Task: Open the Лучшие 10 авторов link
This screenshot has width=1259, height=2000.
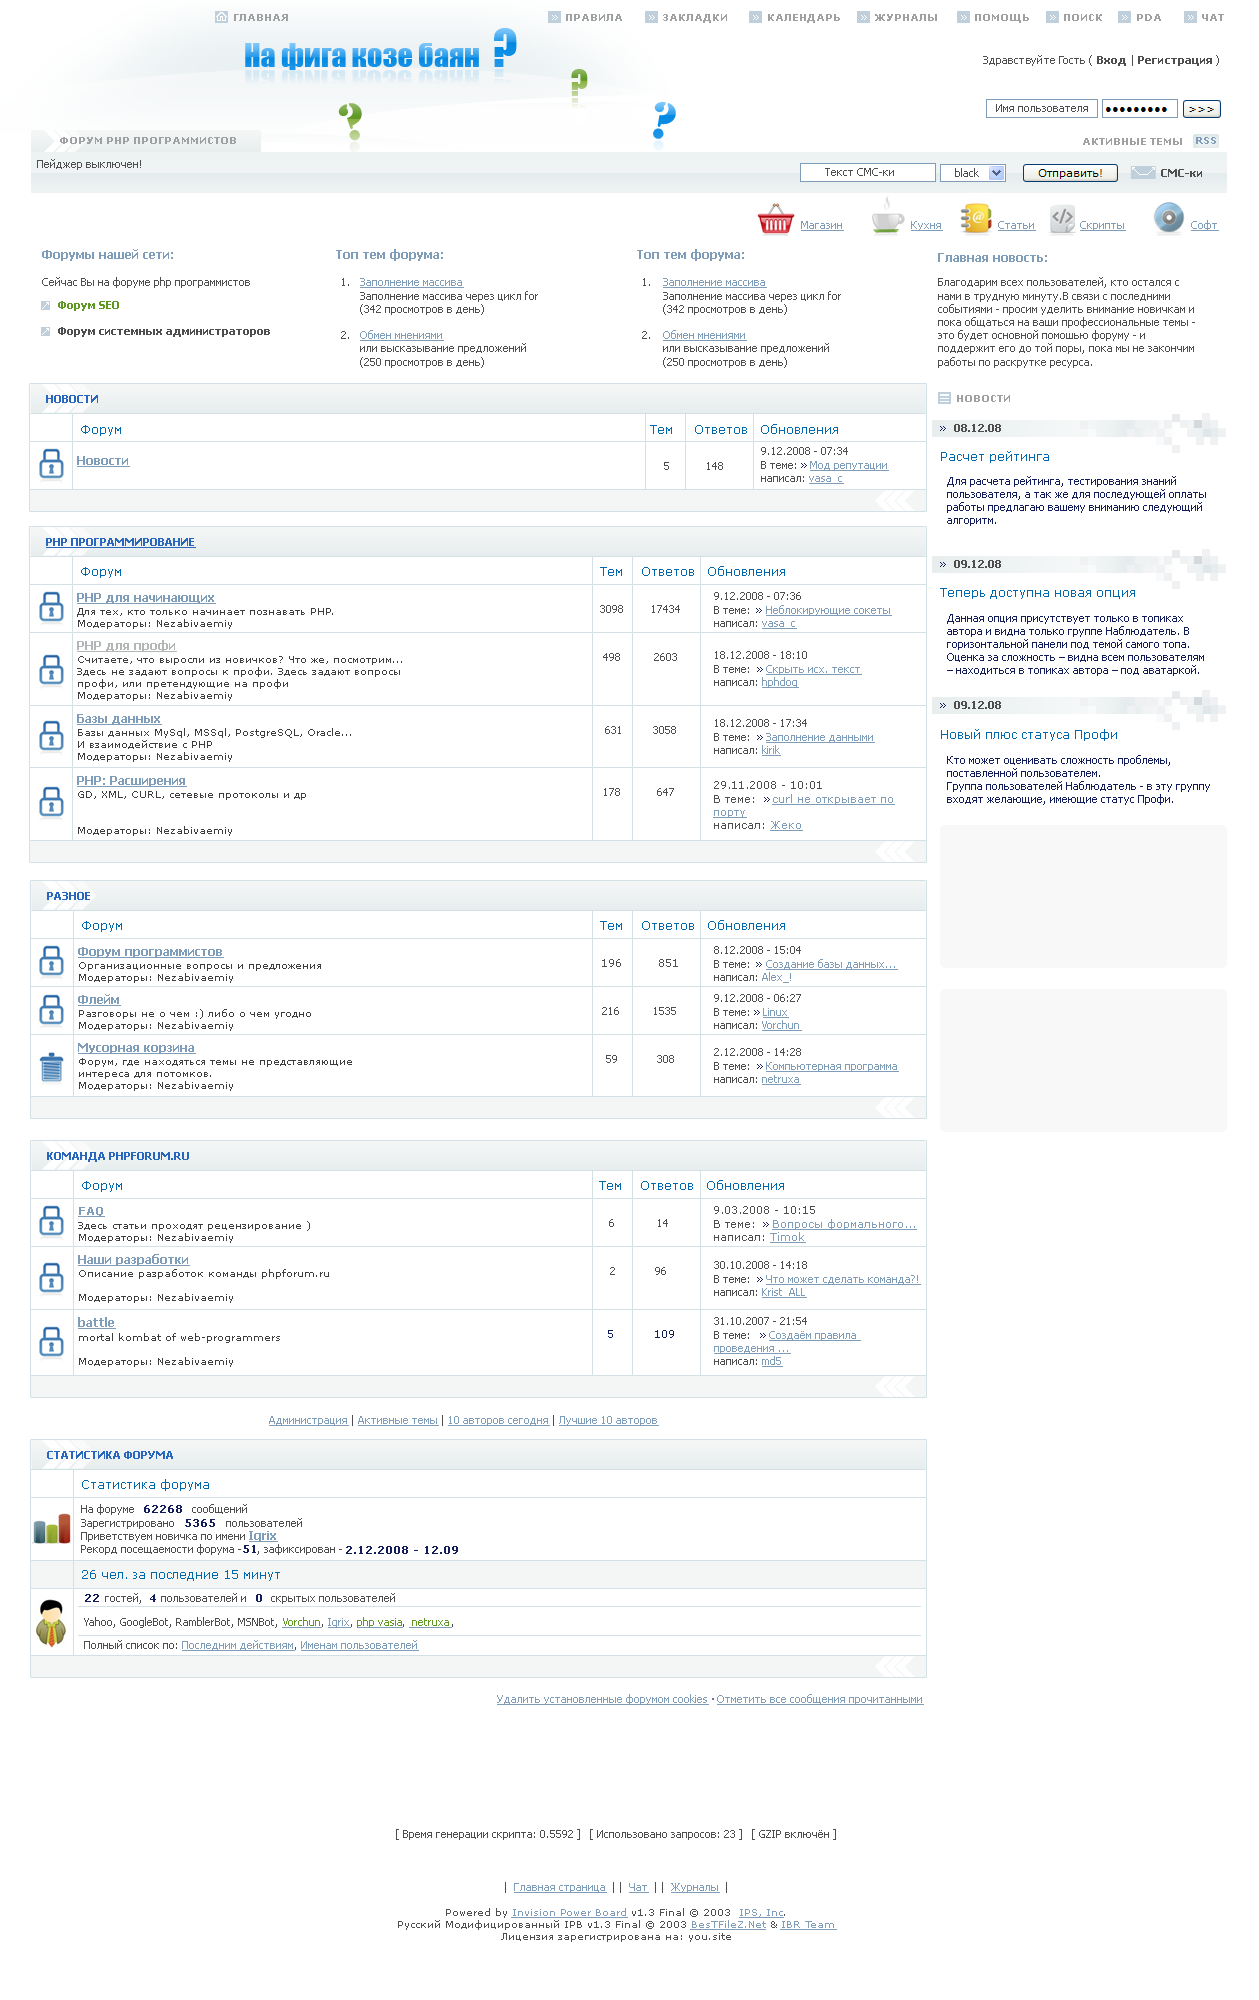Action: (x=608, y=1420)
